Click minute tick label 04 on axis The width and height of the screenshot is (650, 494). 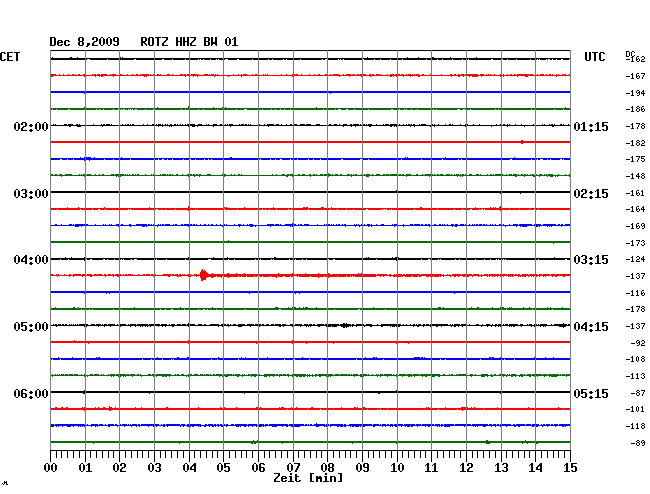tap(189, 468)
